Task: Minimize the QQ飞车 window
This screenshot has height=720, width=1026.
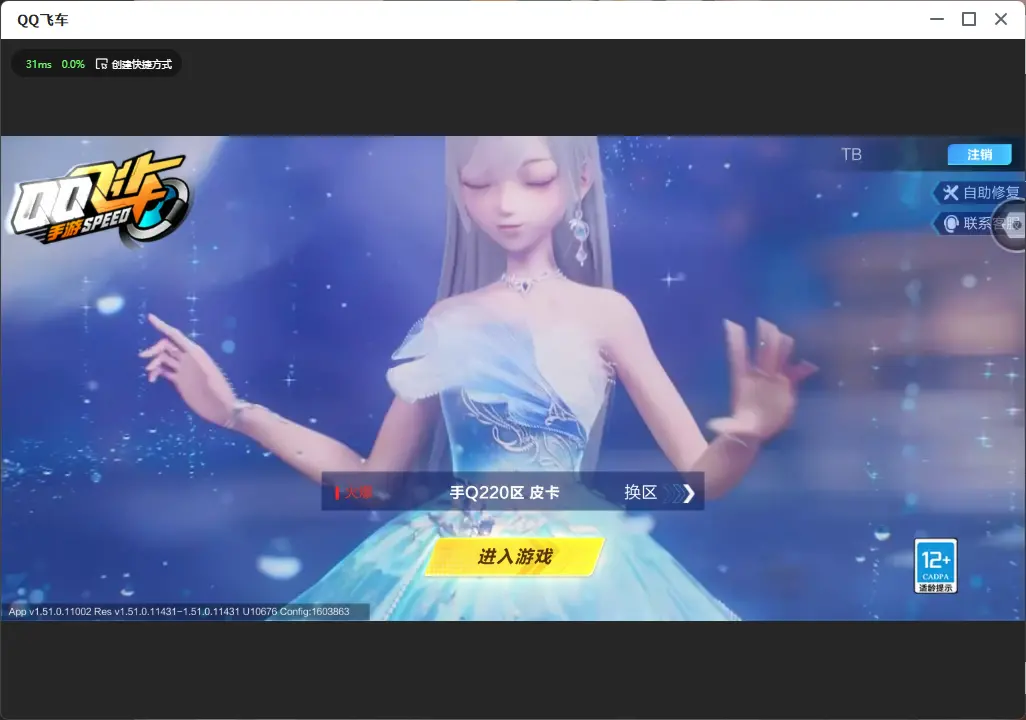Action: (937, 19)
